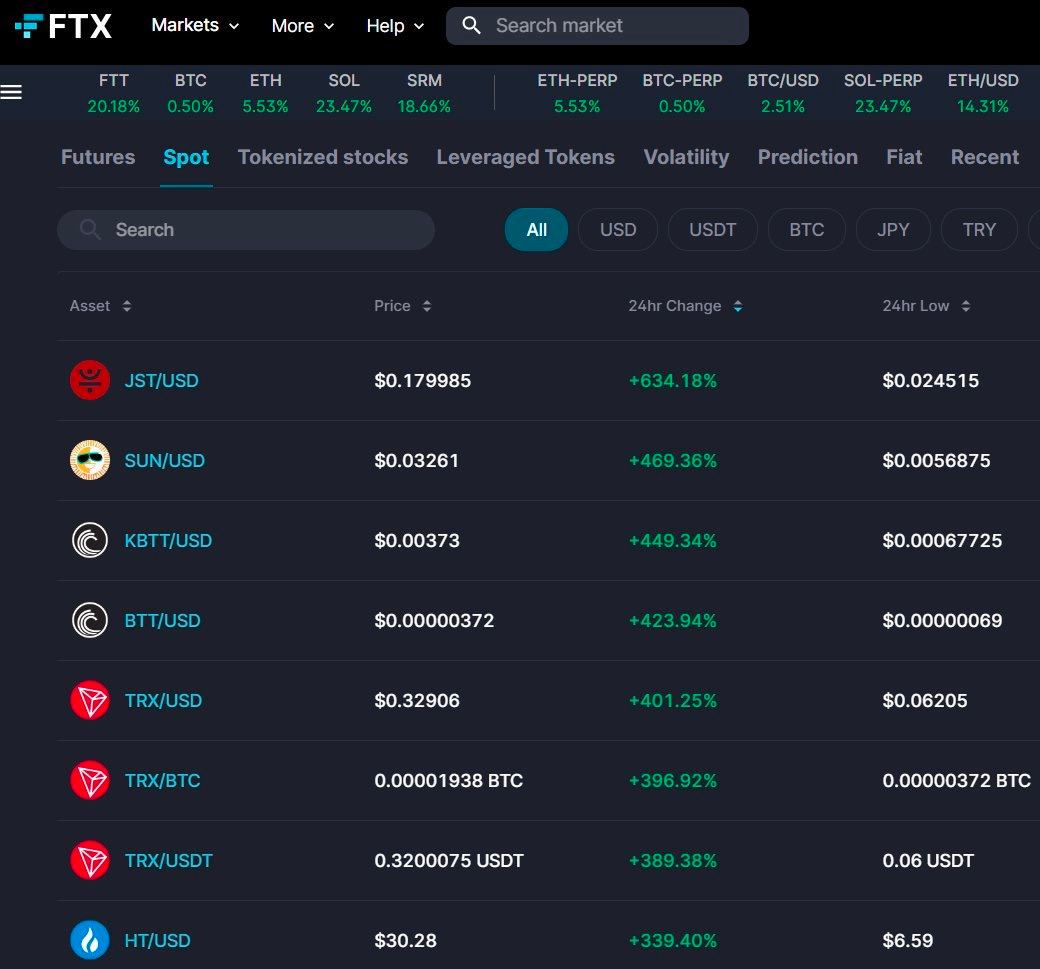Open the Leveraged Tokens tab

(525, 157)
